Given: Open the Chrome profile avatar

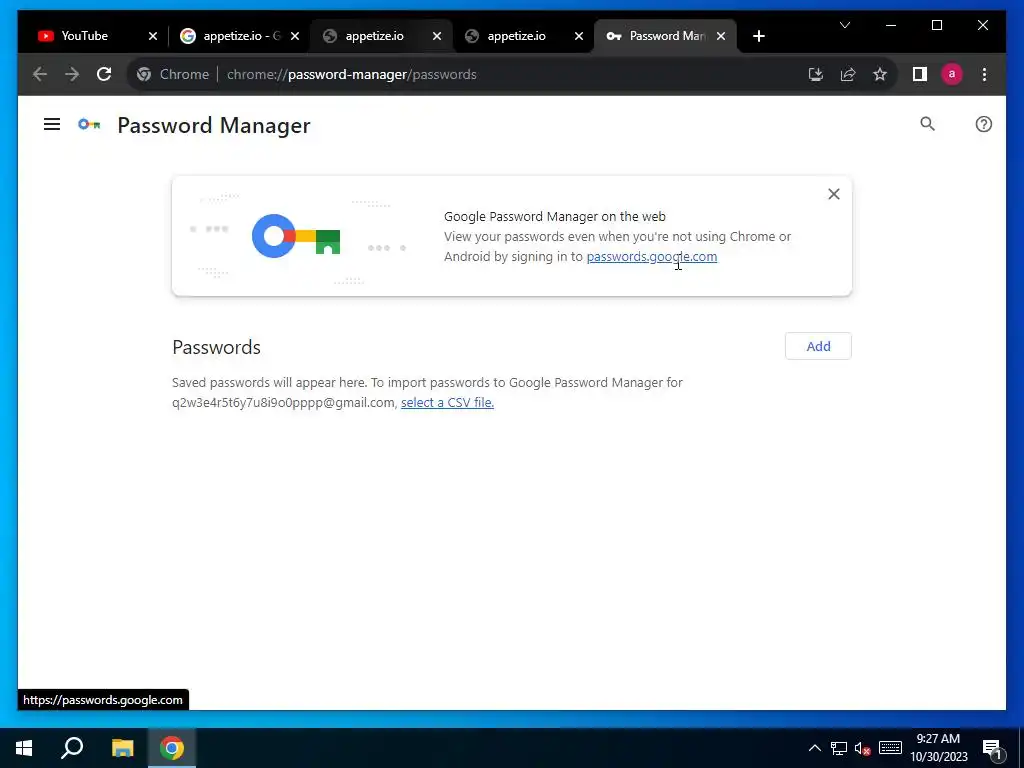Looking at the screenshot, I should click(x=952, y=74).
